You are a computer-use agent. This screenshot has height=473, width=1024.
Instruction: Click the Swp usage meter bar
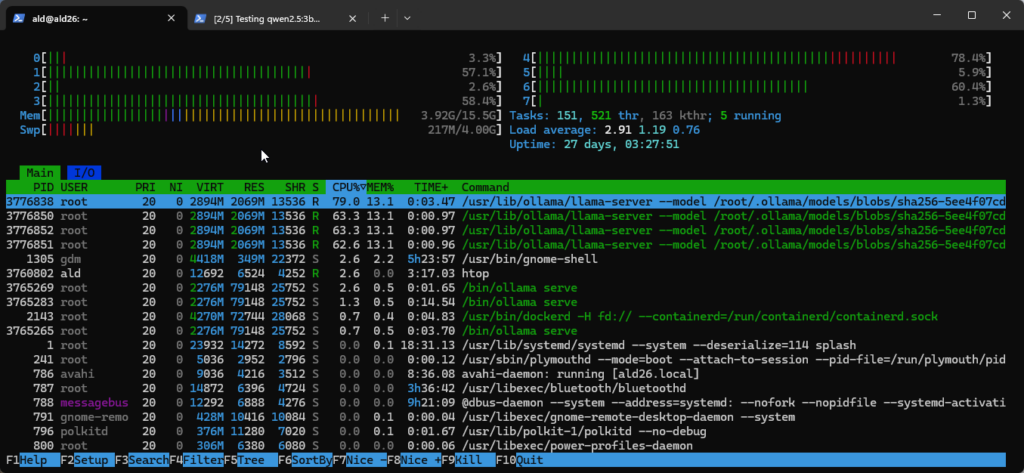pos(261,129)
